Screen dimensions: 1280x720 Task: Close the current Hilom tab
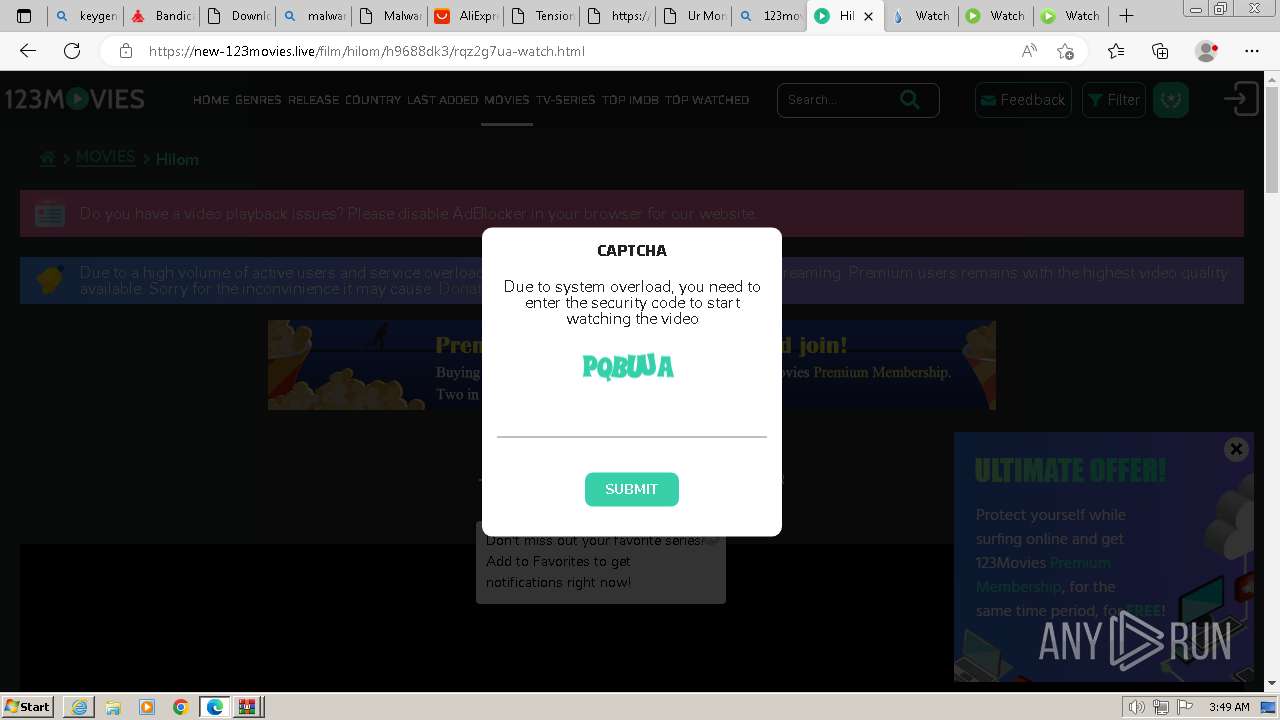868,16
